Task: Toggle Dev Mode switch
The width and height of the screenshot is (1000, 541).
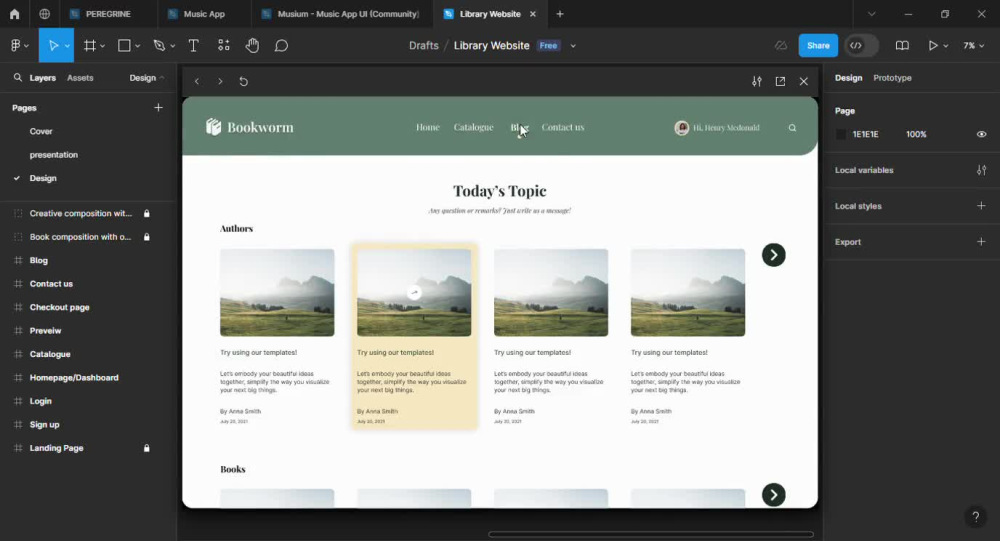Action: [x=862, y=45]
